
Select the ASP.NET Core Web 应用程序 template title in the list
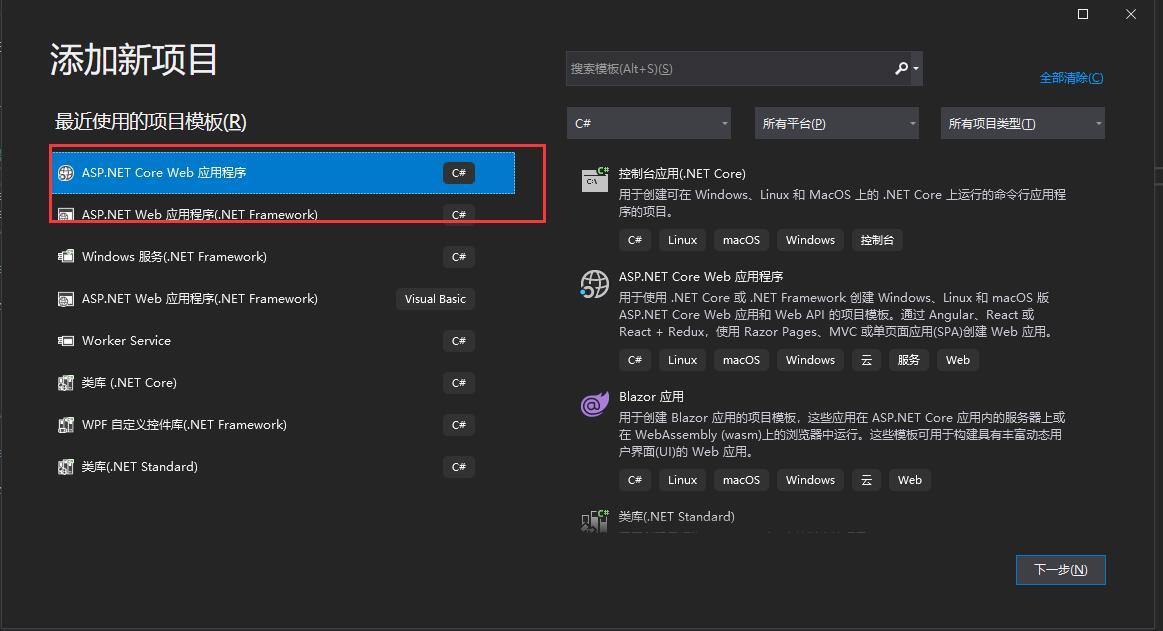tap(701, 277)
